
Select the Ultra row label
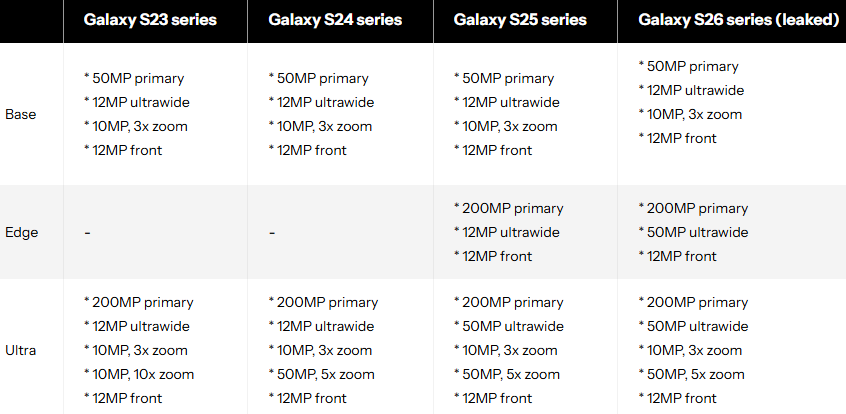pos(20,350)
